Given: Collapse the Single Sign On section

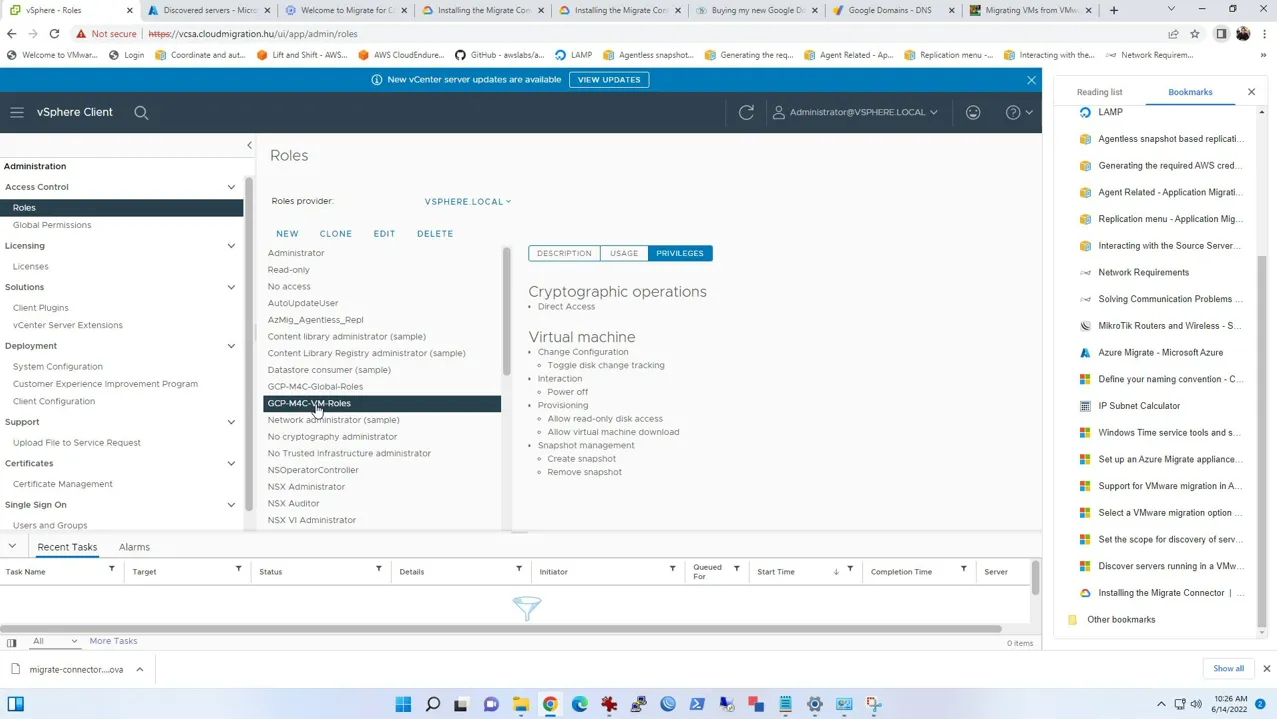Looking at the screenshot, I should pyautogui.click(x=231, y=505).
